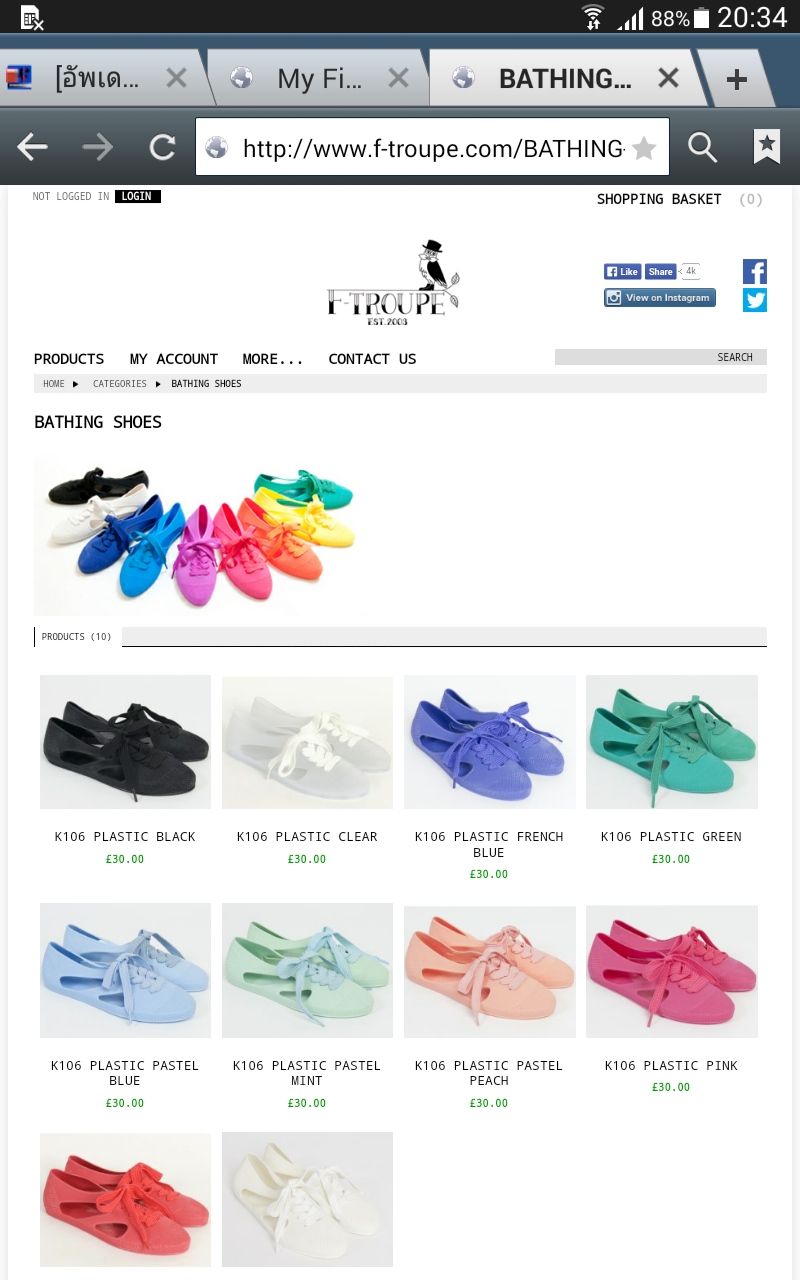Reload the page with refresh icon
The image size is (800, 1280).
[162, 148]
